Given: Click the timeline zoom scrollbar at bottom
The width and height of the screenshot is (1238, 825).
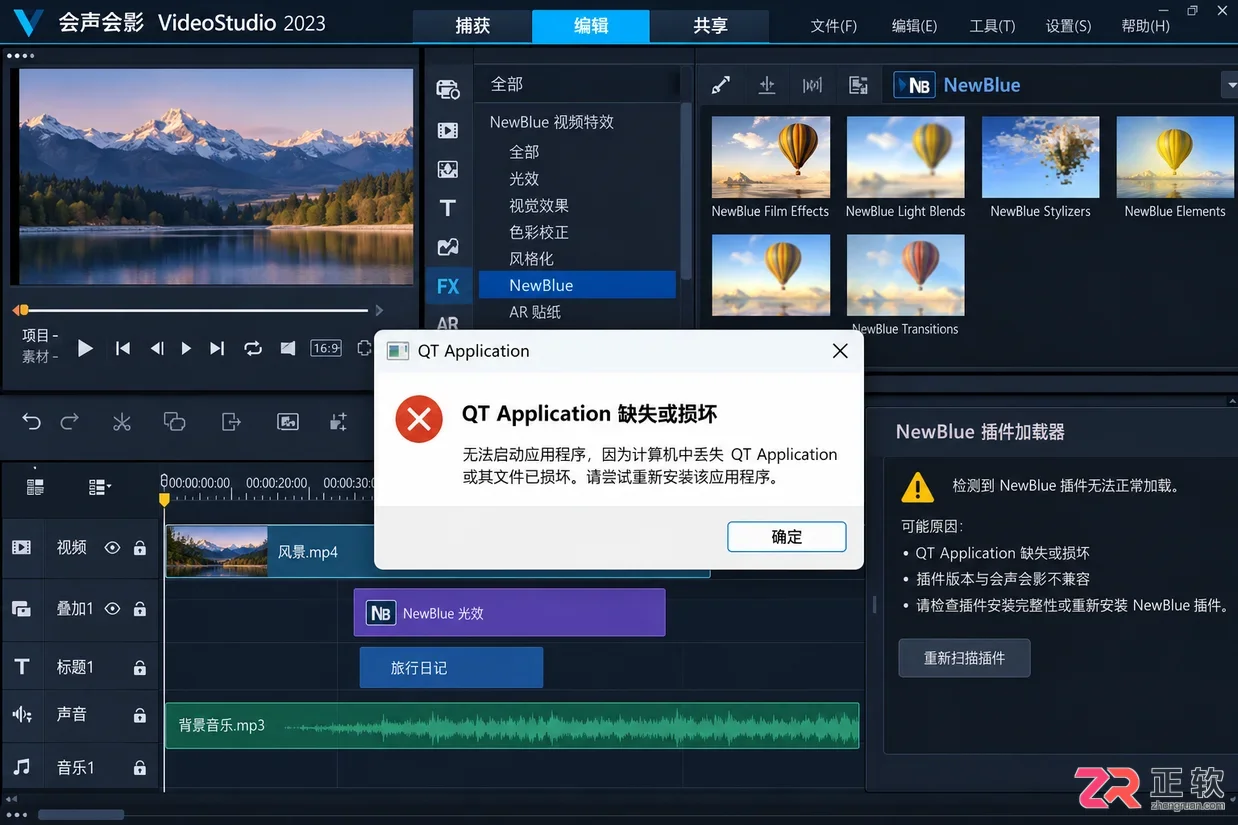Looking at the screenshot, I should tap(82, 815).
